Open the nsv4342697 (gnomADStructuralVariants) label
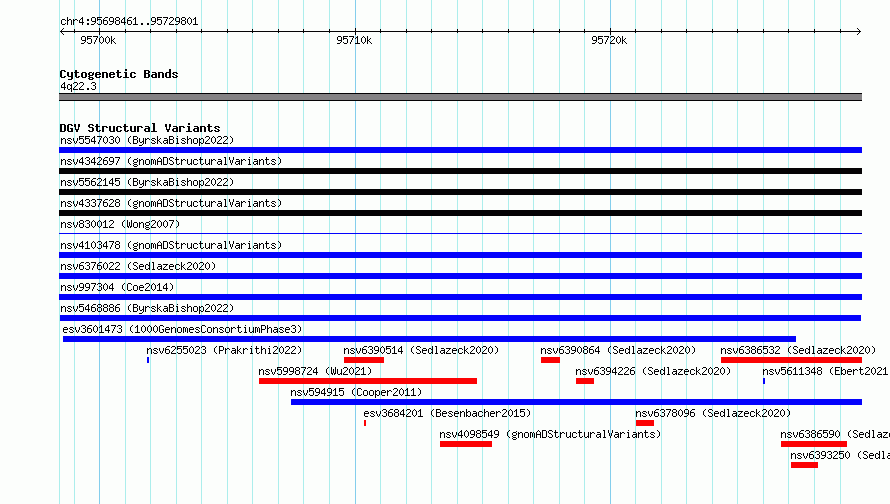Image resolution: width=890 pixels, height=504 pixels. (171, 161)
